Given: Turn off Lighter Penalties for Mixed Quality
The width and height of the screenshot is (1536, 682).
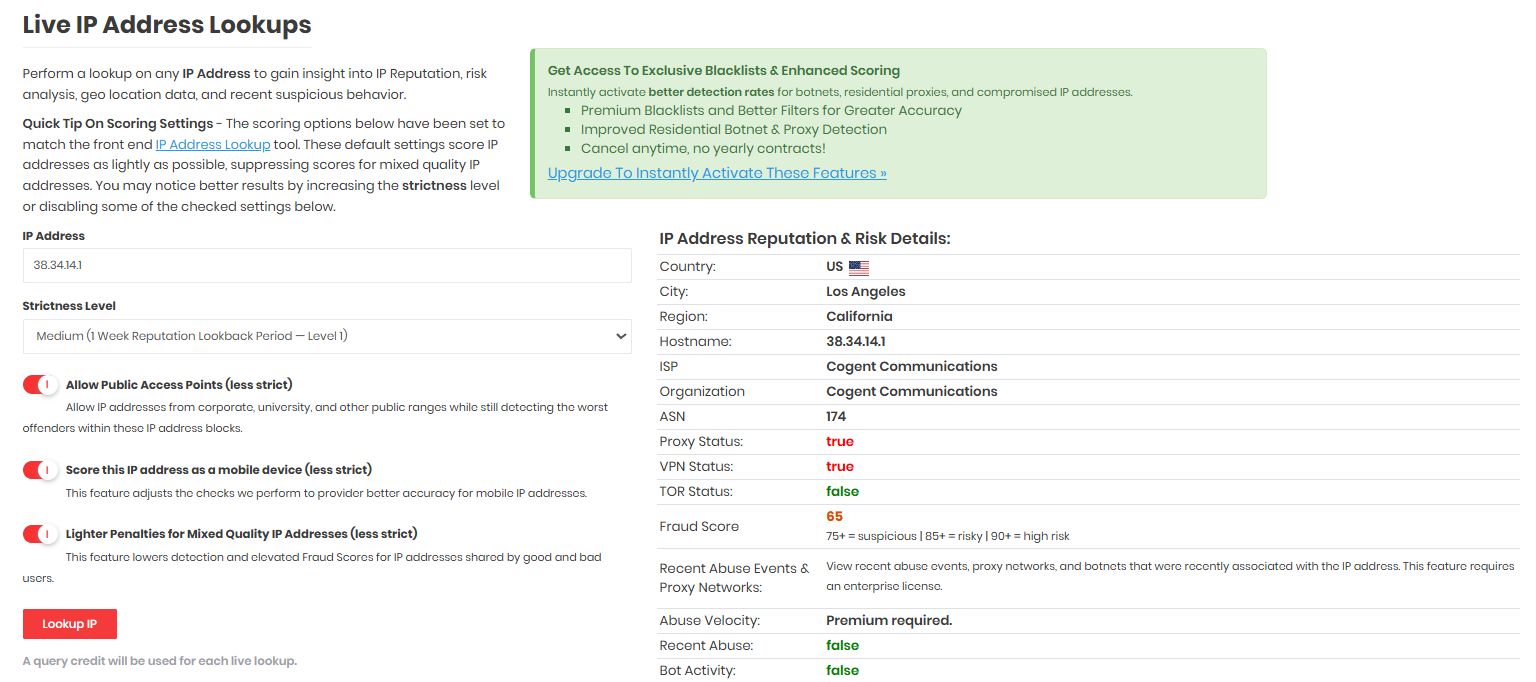Looking at the screenshot, I should (x=41, y=534).
